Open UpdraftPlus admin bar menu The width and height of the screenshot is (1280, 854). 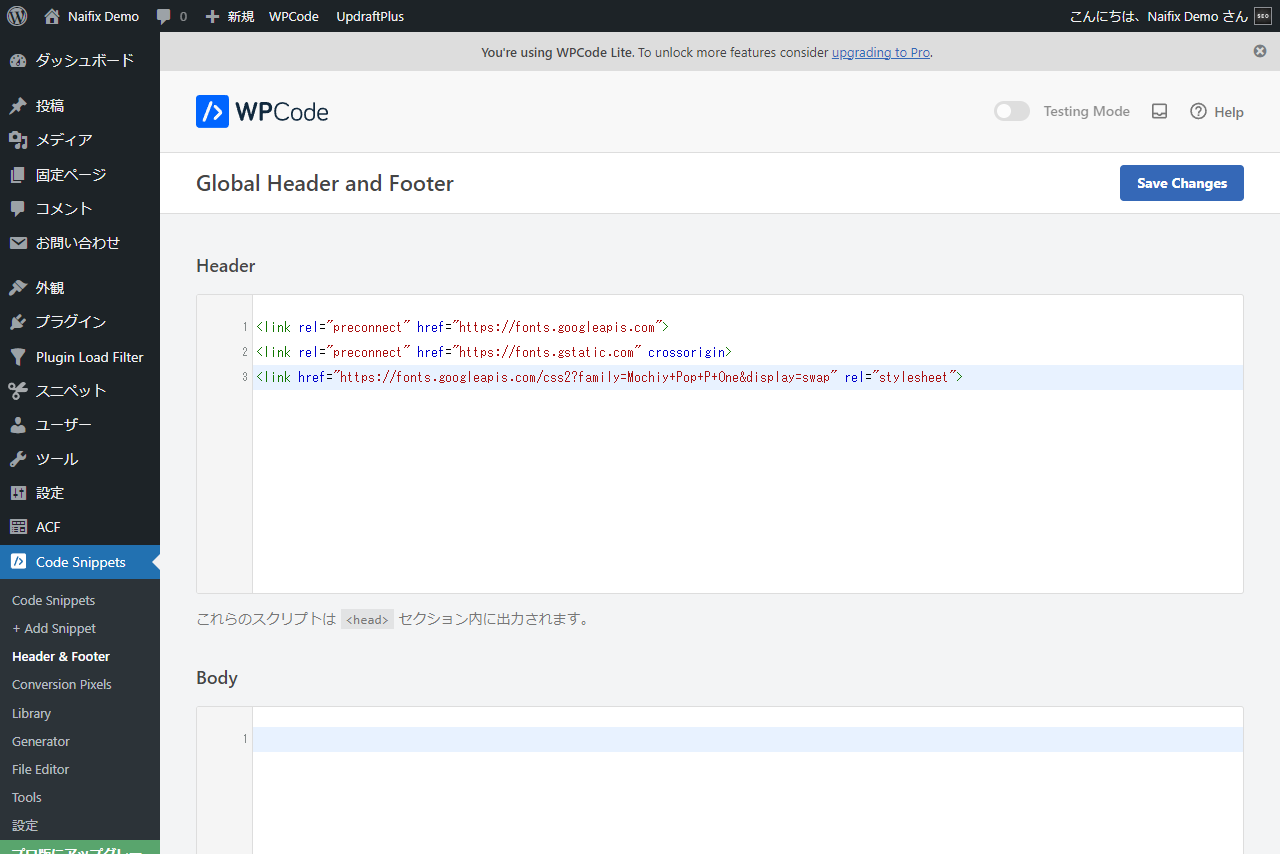(370, 16)
